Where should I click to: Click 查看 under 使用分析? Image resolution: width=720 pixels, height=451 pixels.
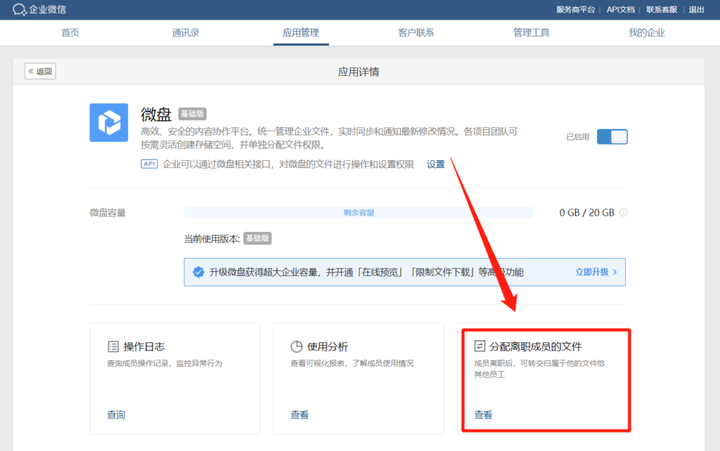pyautogui.click(x=299, y=415)
